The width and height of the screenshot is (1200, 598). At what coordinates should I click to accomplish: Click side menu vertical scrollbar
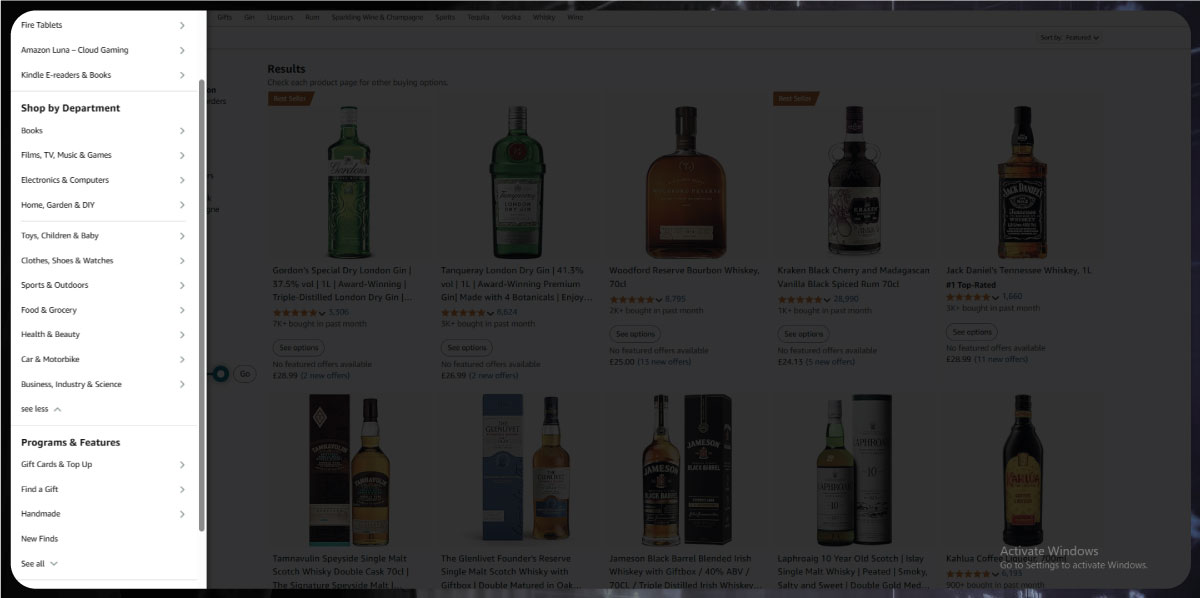202,305
